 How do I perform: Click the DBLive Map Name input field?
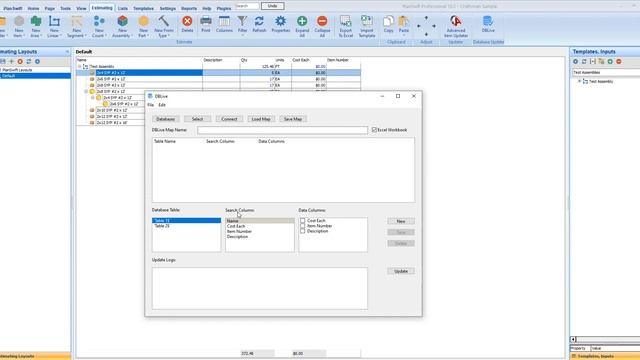[x=282, y=130]
